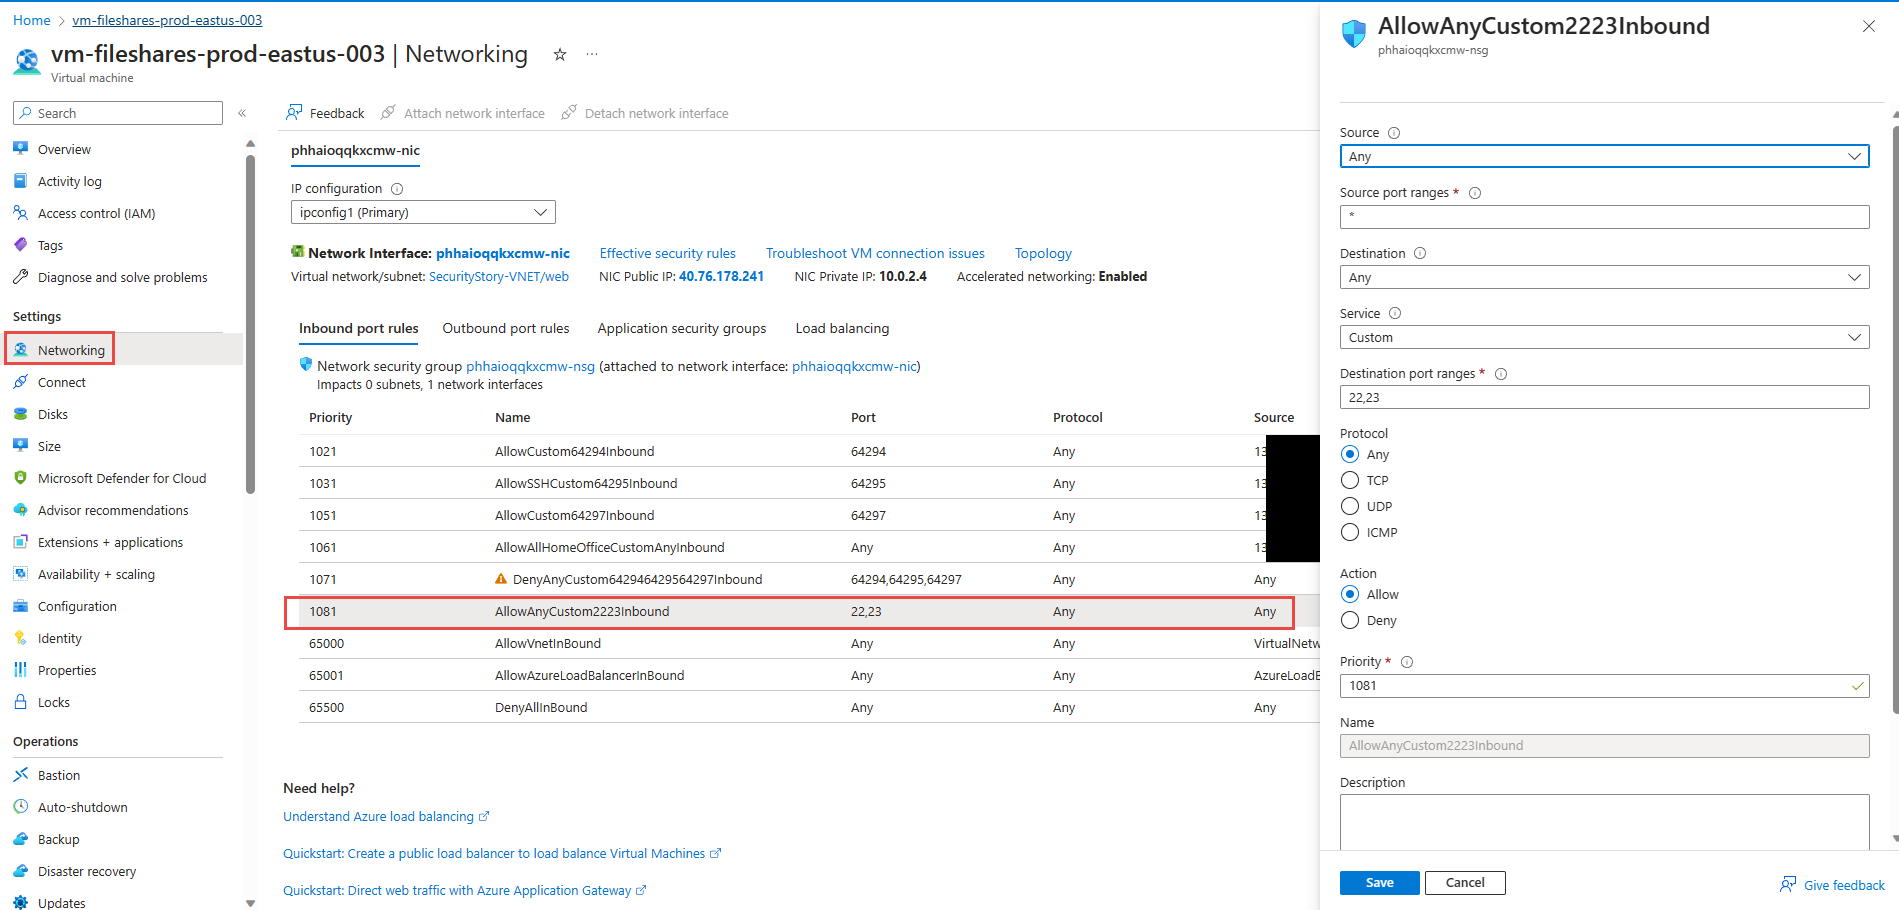The width and height of the screenshot is (1899, 910).
Task: Select the AllowCustom64294Inbound rule row
Action: tap(808, 451)
